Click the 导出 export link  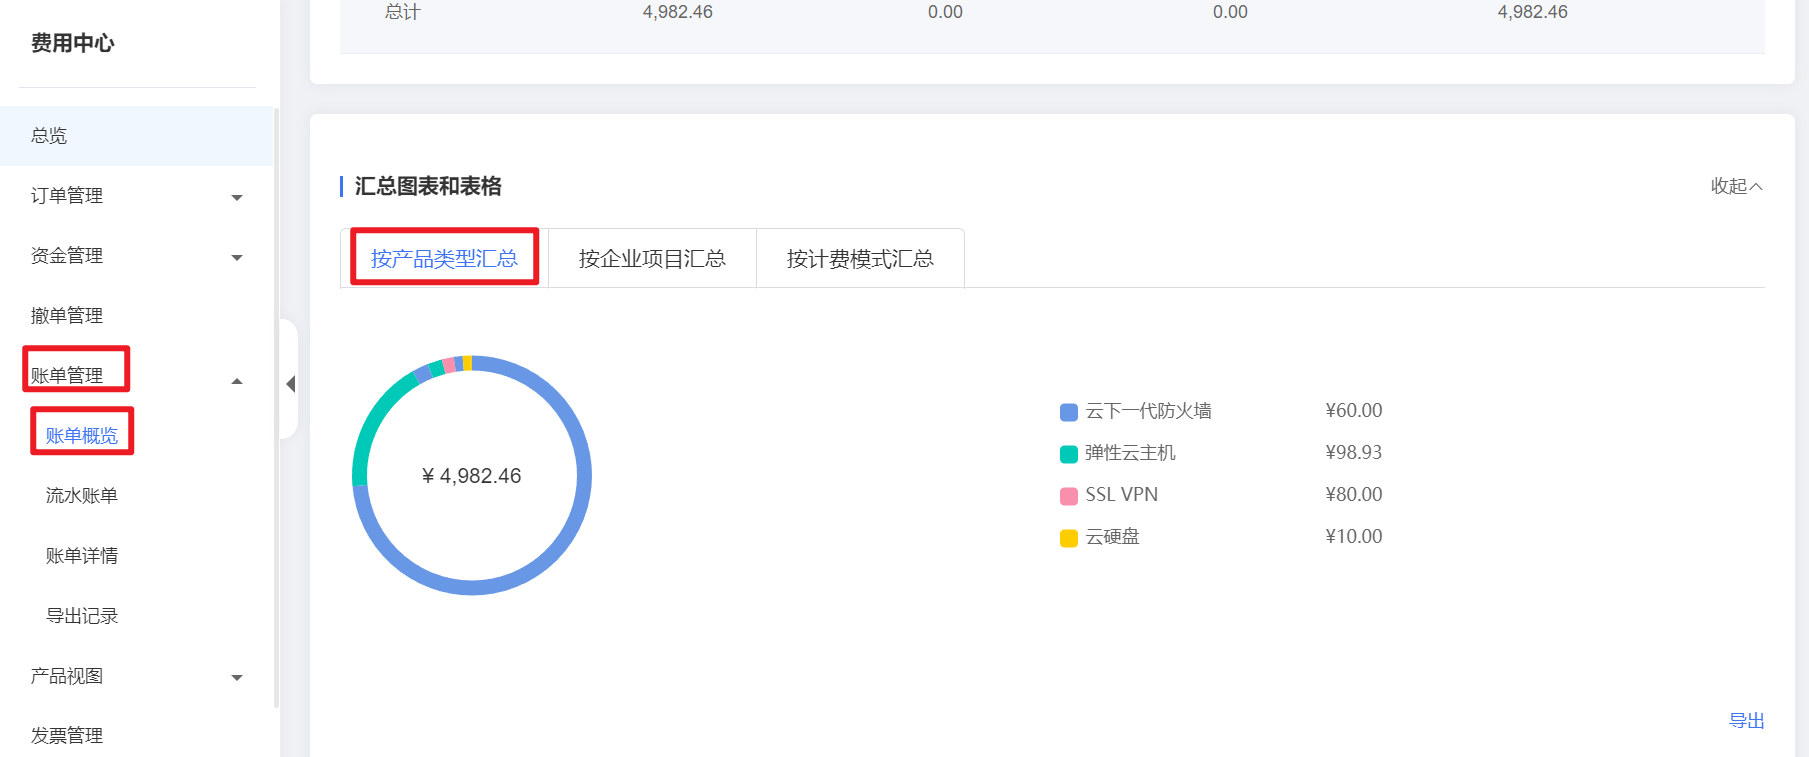(1746, 720)
